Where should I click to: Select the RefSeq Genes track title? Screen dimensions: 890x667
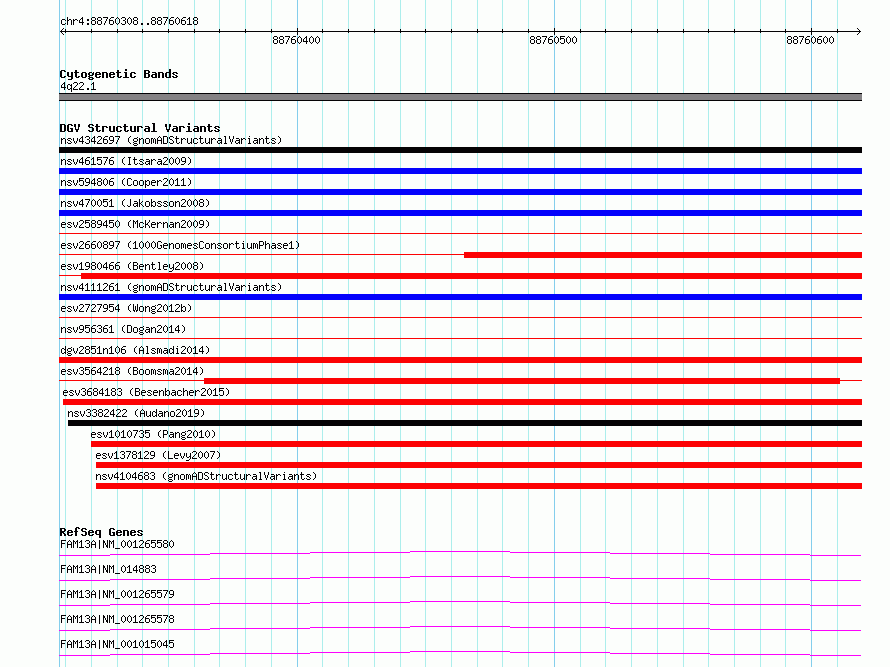click(101, 532)
